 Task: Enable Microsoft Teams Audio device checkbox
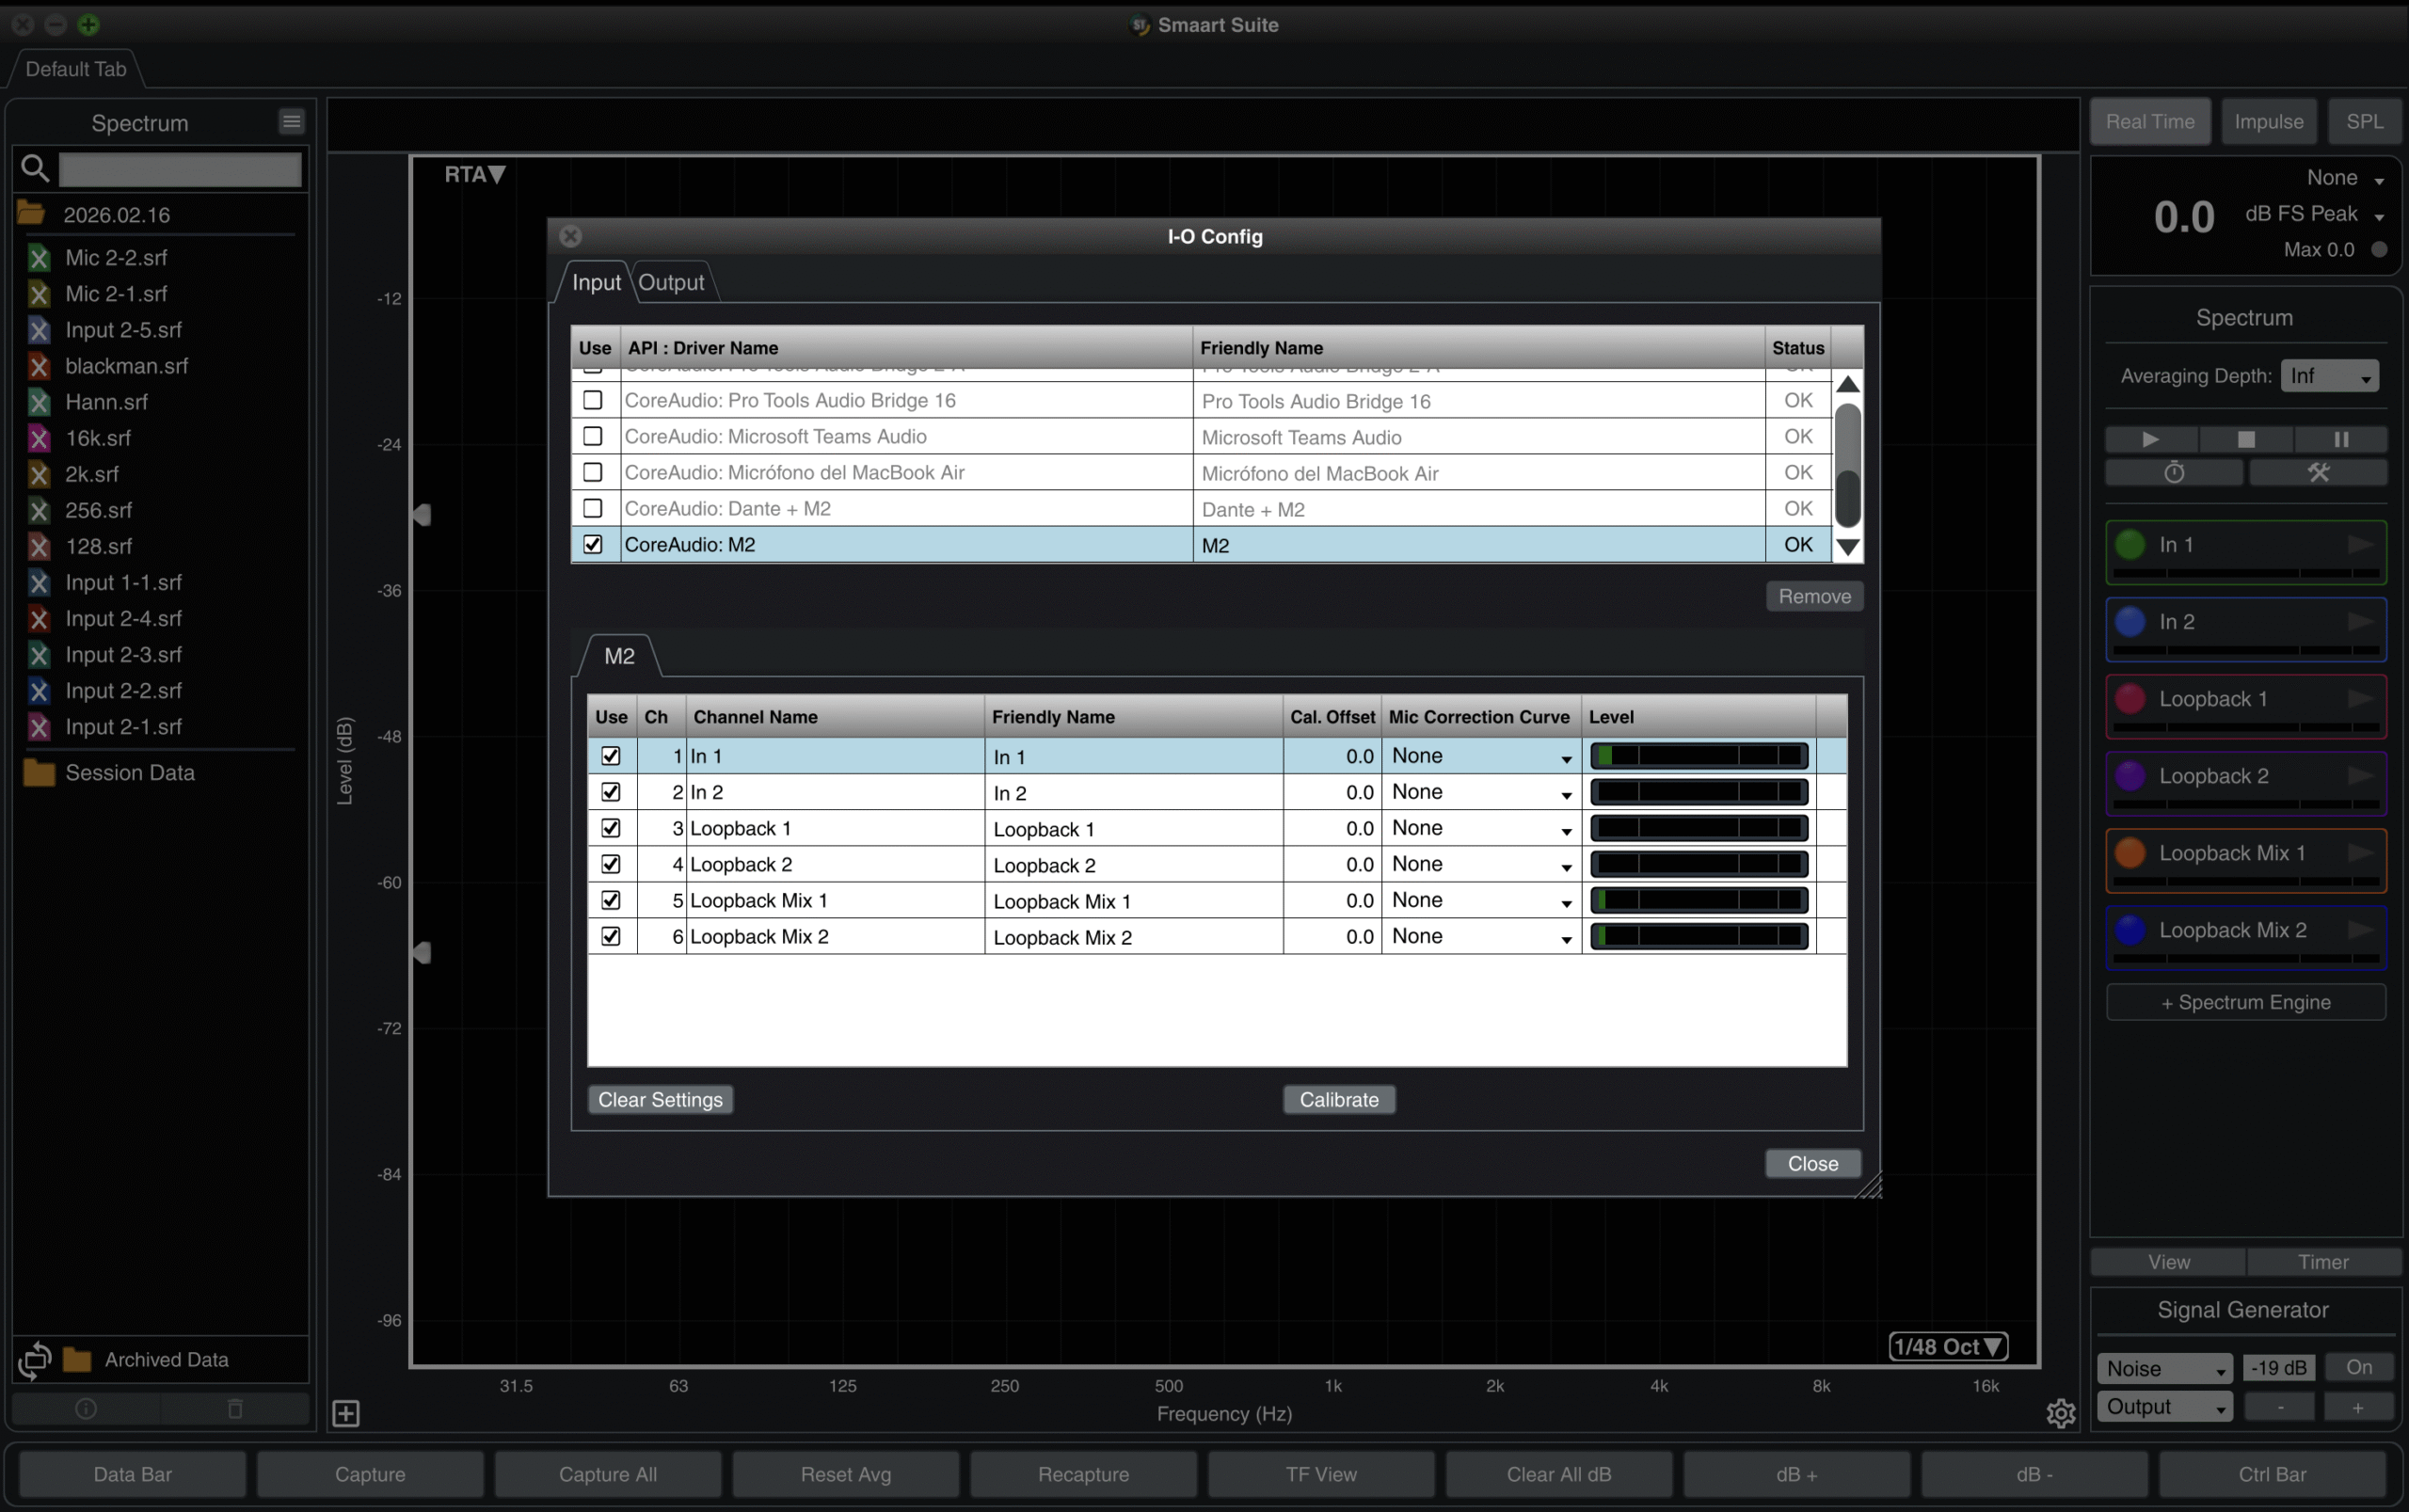593,436
